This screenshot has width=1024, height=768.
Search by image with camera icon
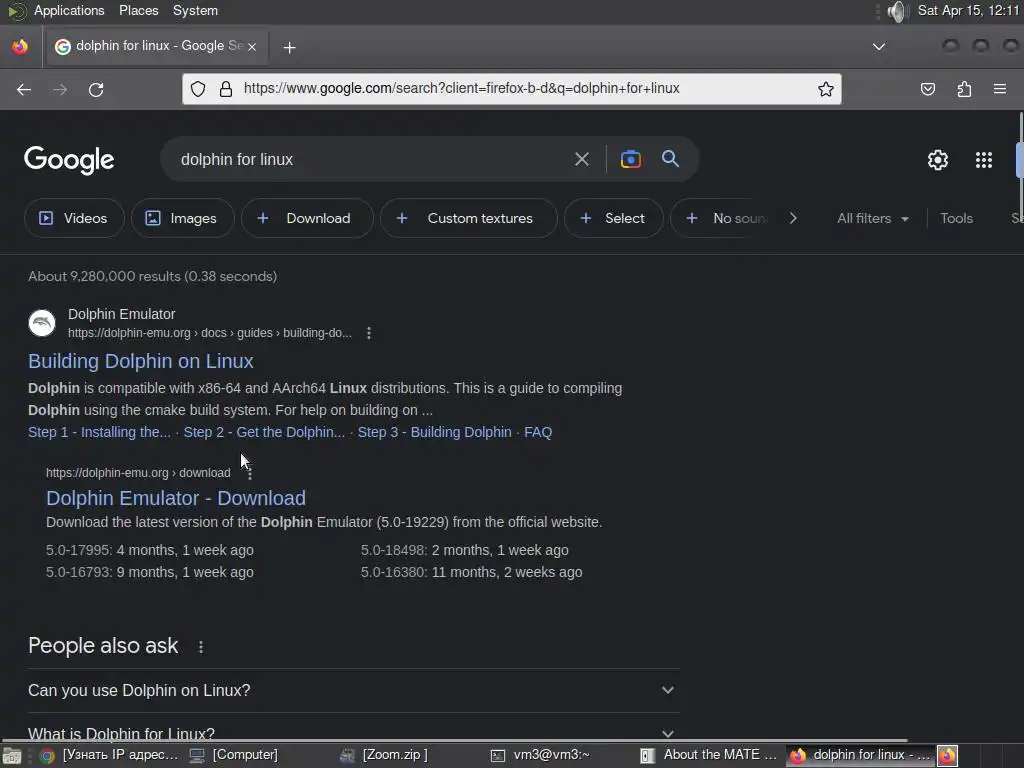click(x=630, y=159)
